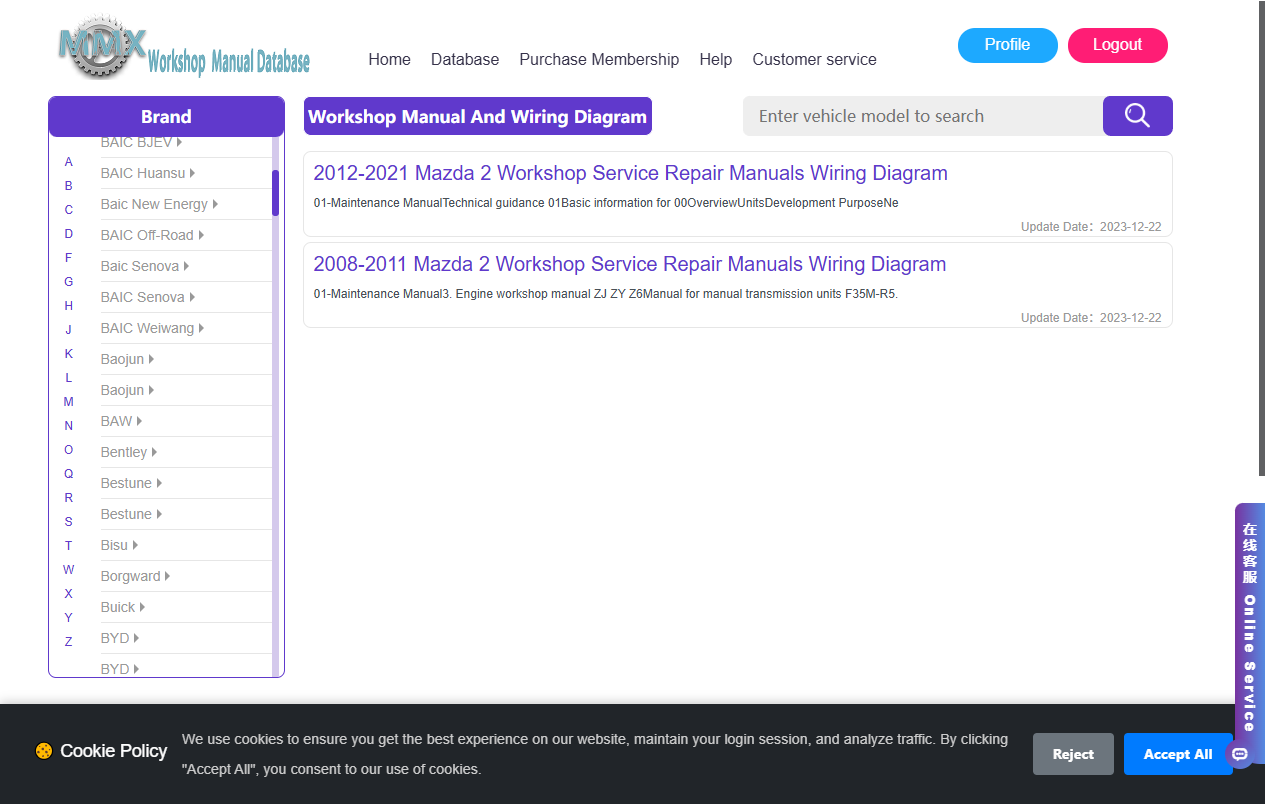Viewport: 1265px width, 804px height.
Task: Expand the Bentley brand arrow
Action: click(x=154, y=452)
